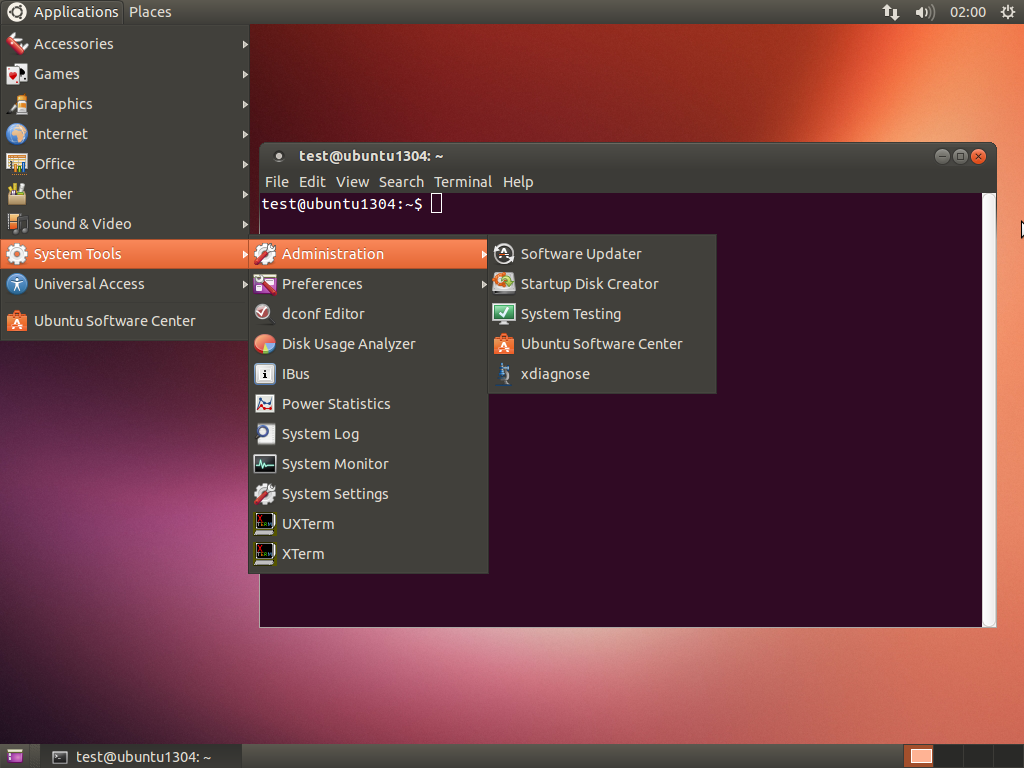Launch Disk Usage Analyzer
Screen dimensions: 1024x768
pyautogui.click(x=368, y=344)
